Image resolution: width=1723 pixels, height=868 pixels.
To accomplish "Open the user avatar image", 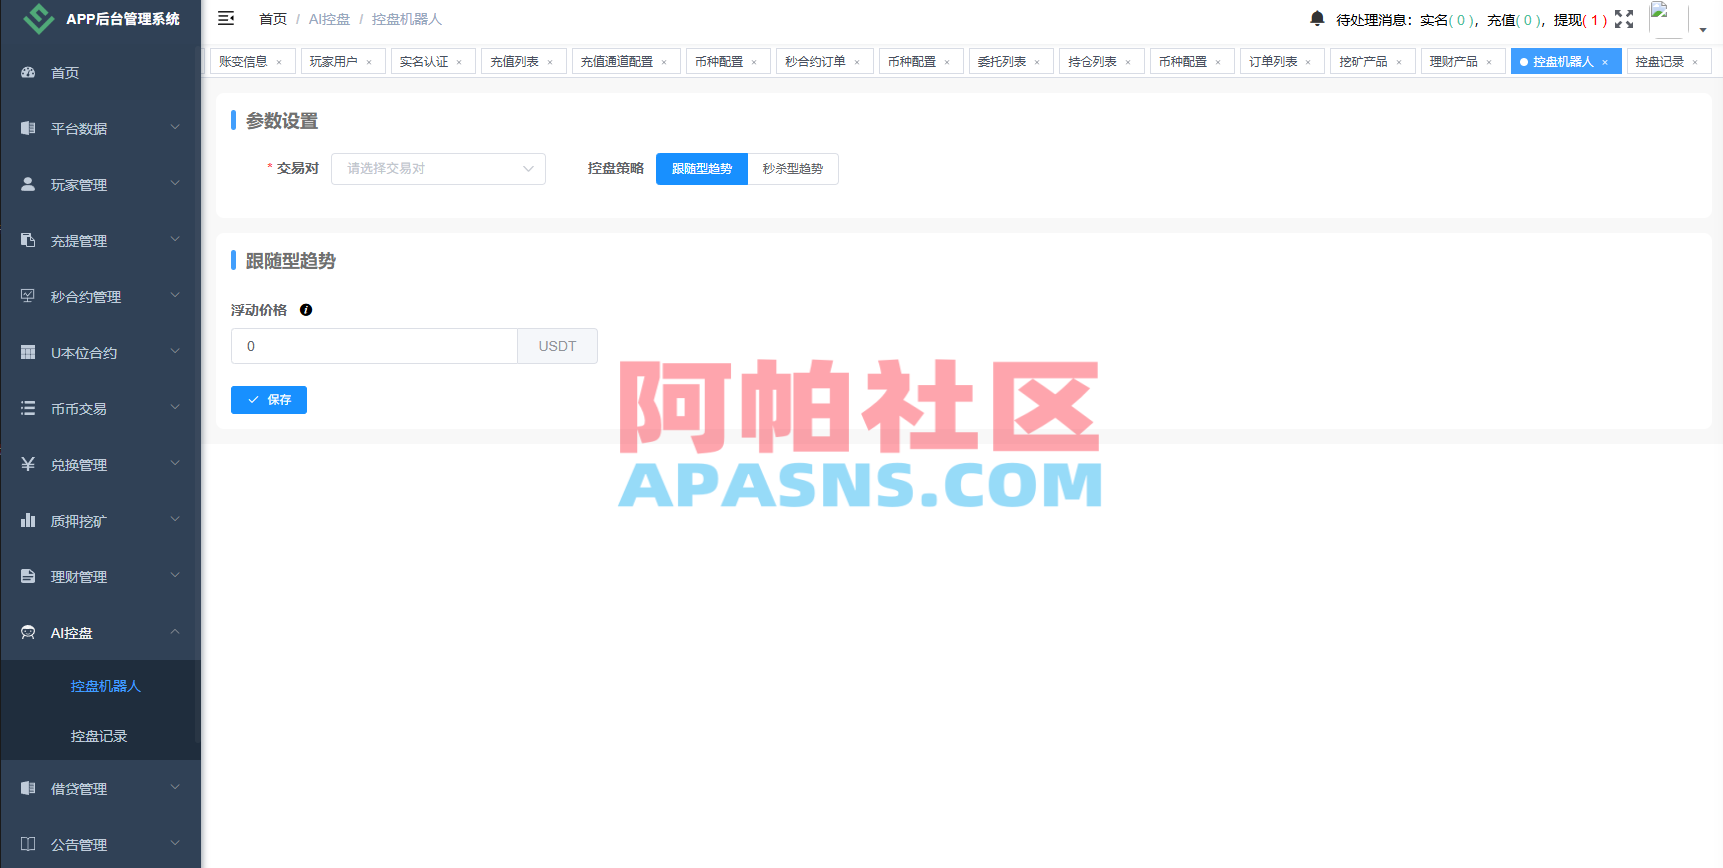I will point(1666,19).
